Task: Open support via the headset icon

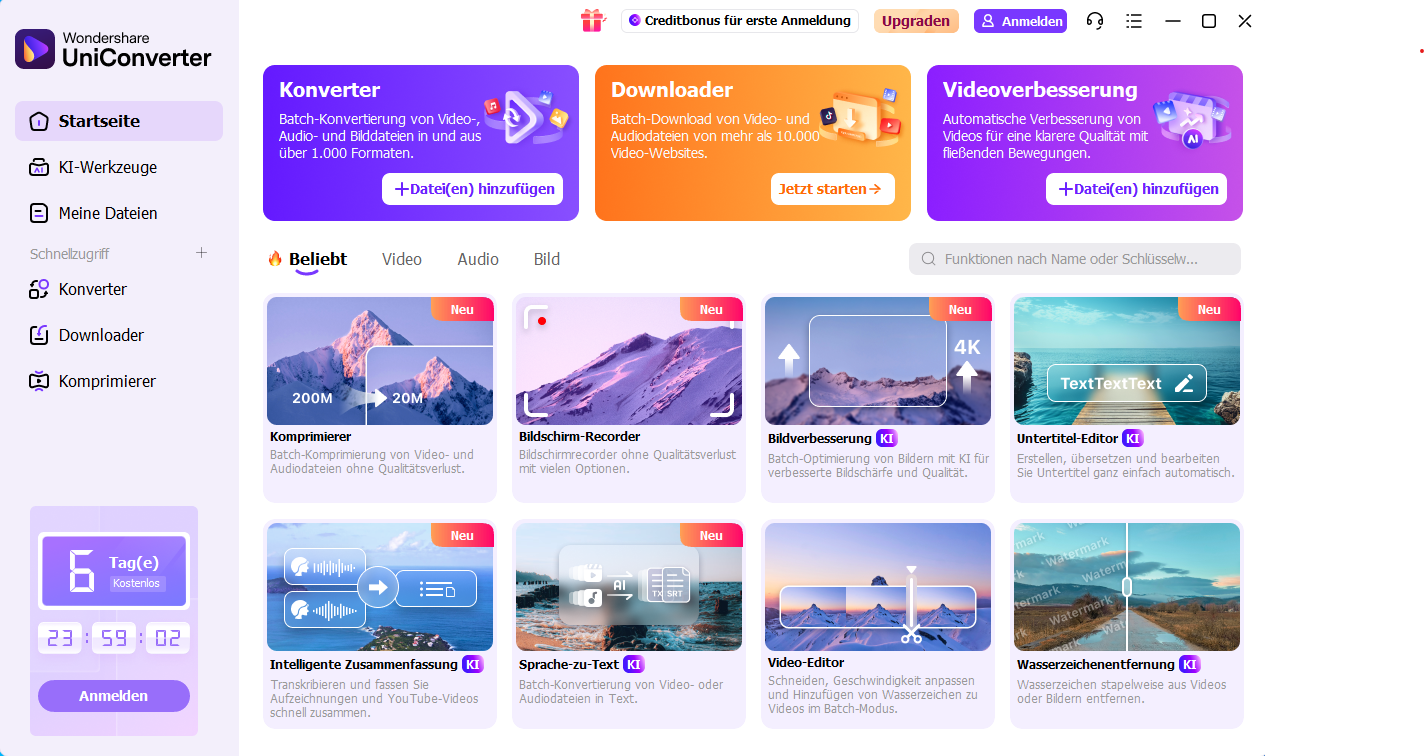Action: click(1095, 20)
